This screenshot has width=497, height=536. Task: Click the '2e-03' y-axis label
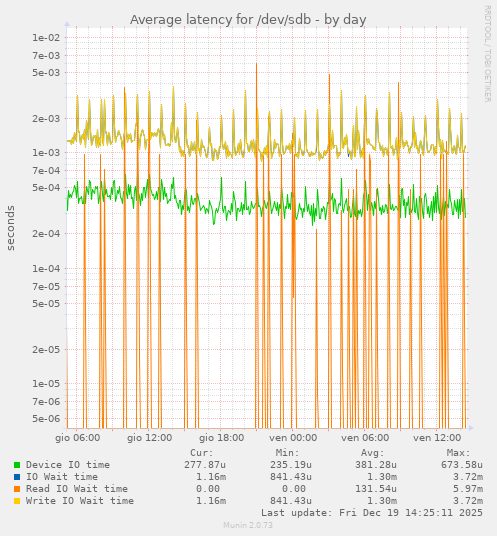[46, 119]
